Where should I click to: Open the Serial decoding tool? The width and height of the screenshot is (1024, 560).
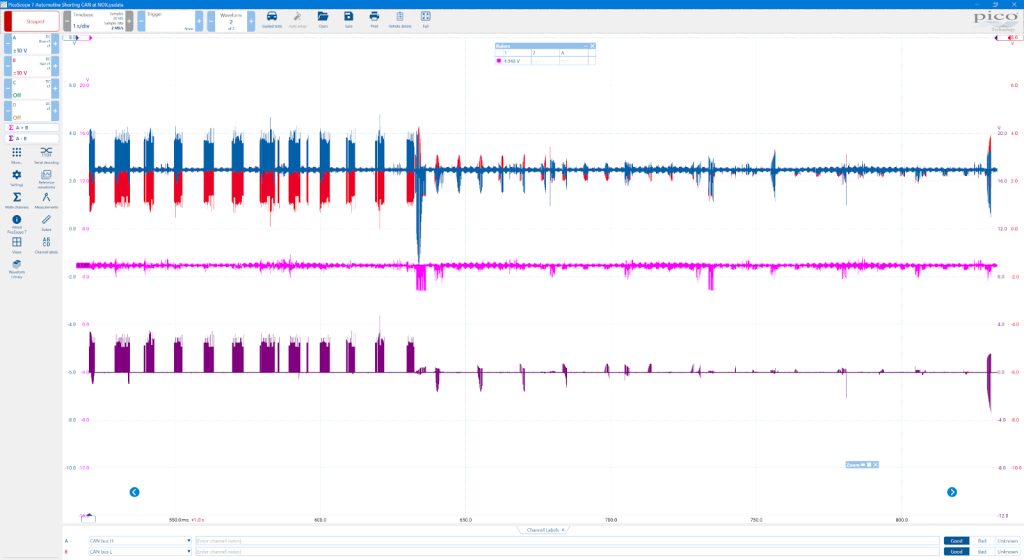point(46,155)
